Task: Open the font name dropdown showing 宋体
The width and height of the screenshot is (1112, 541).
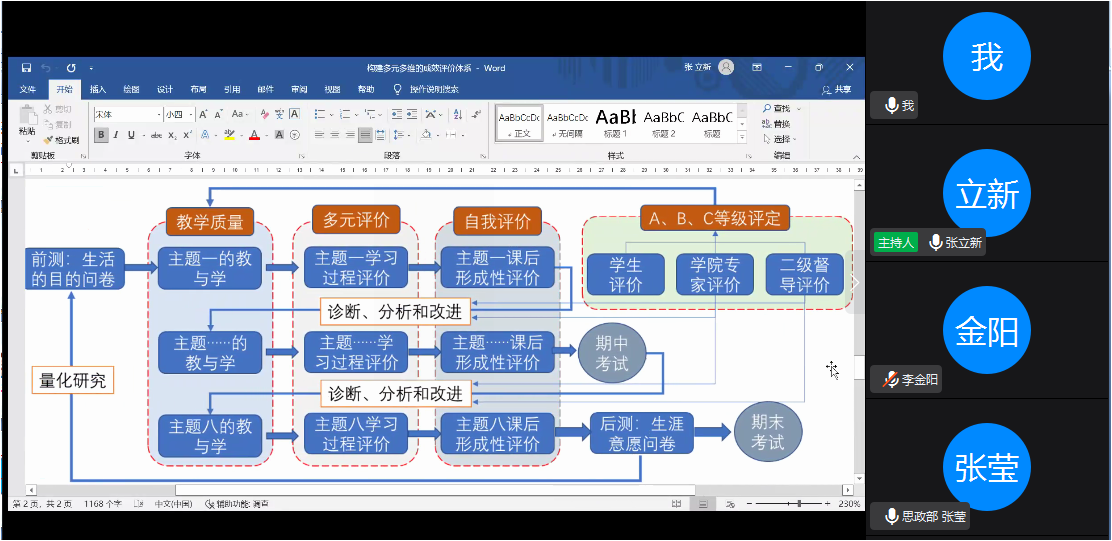Action: pyautogui.click(x=127, y=115)
